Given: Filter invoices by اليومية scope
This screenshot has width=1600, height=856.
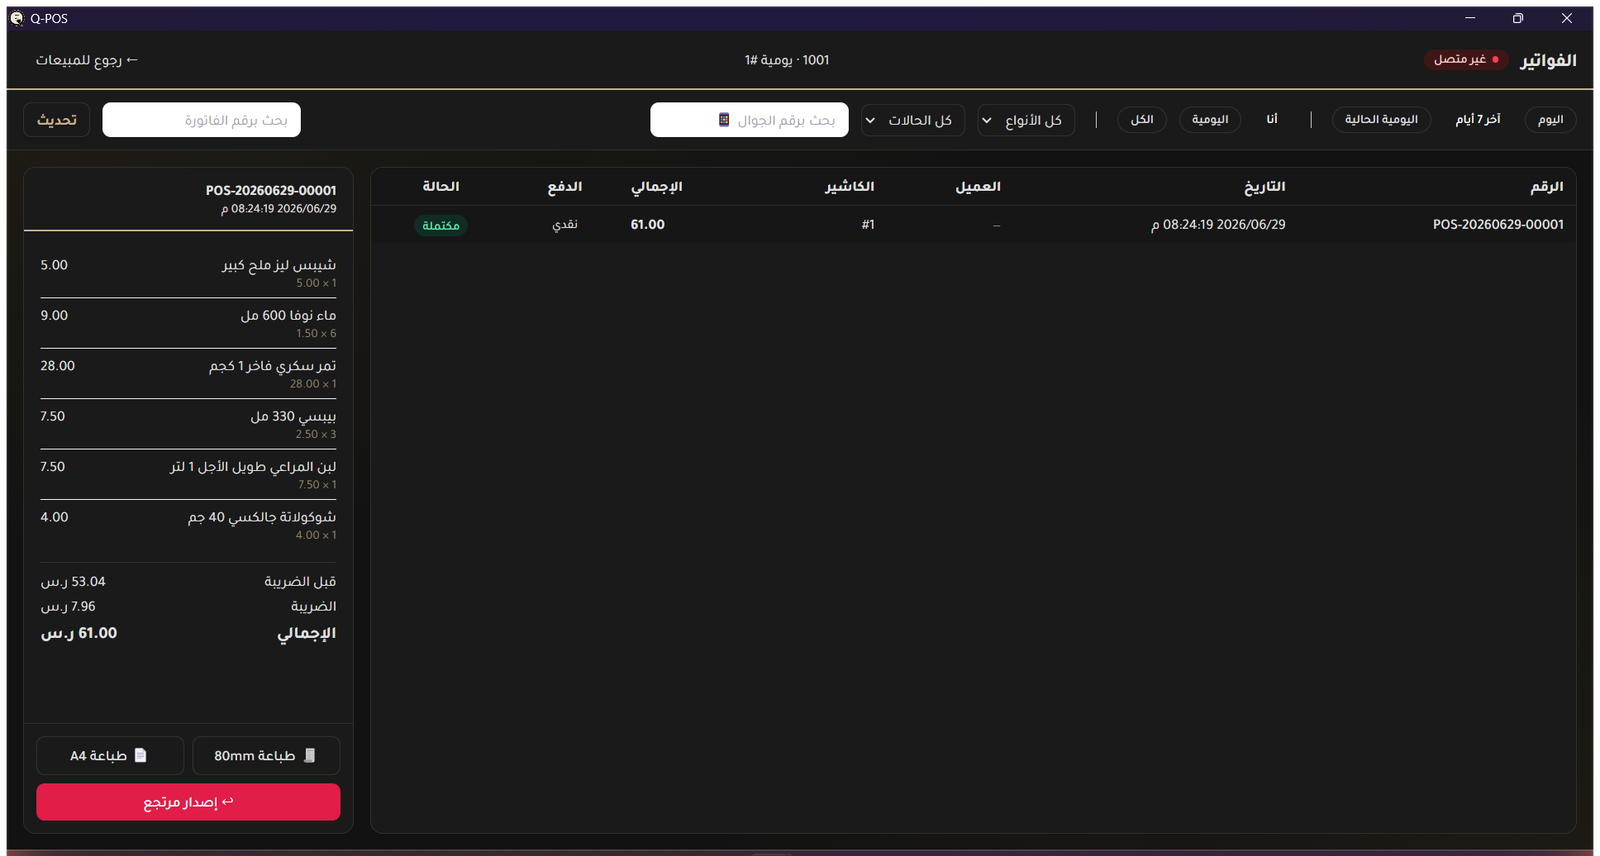Looking at the screenshot, I should click(x=1210, y=119).
